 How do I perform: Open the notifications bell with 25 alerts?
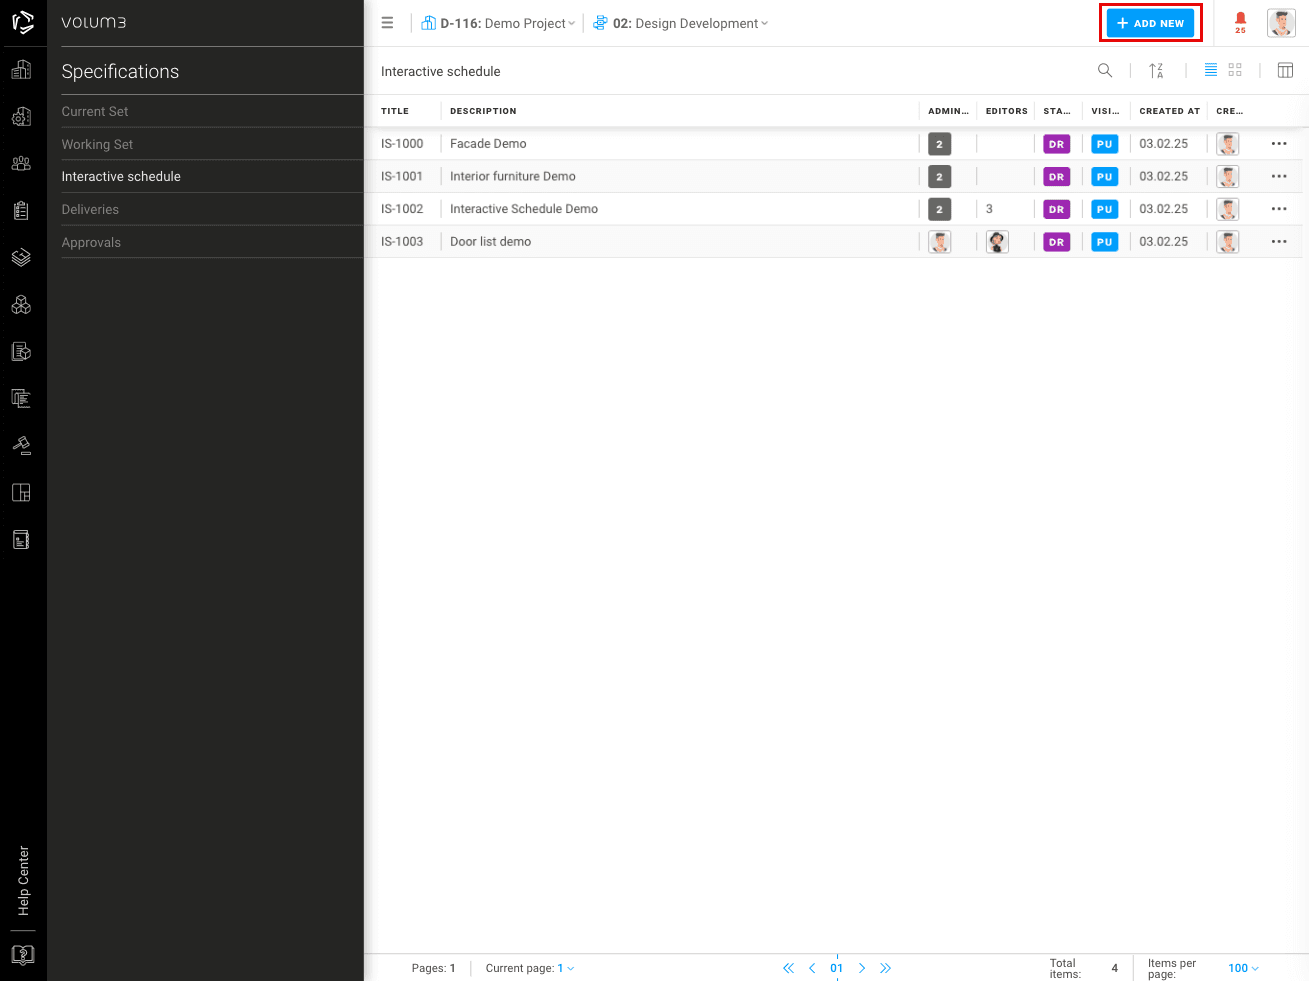pyautogui.click(x=1240, y=22)
